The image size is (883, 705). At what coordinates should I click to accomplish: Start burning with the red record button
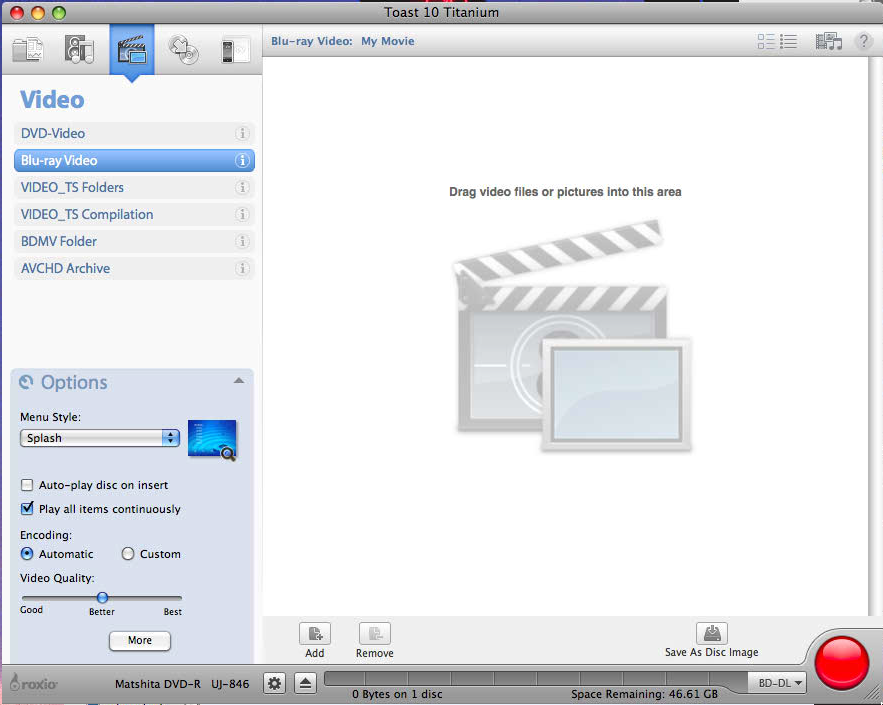point(842,663)
